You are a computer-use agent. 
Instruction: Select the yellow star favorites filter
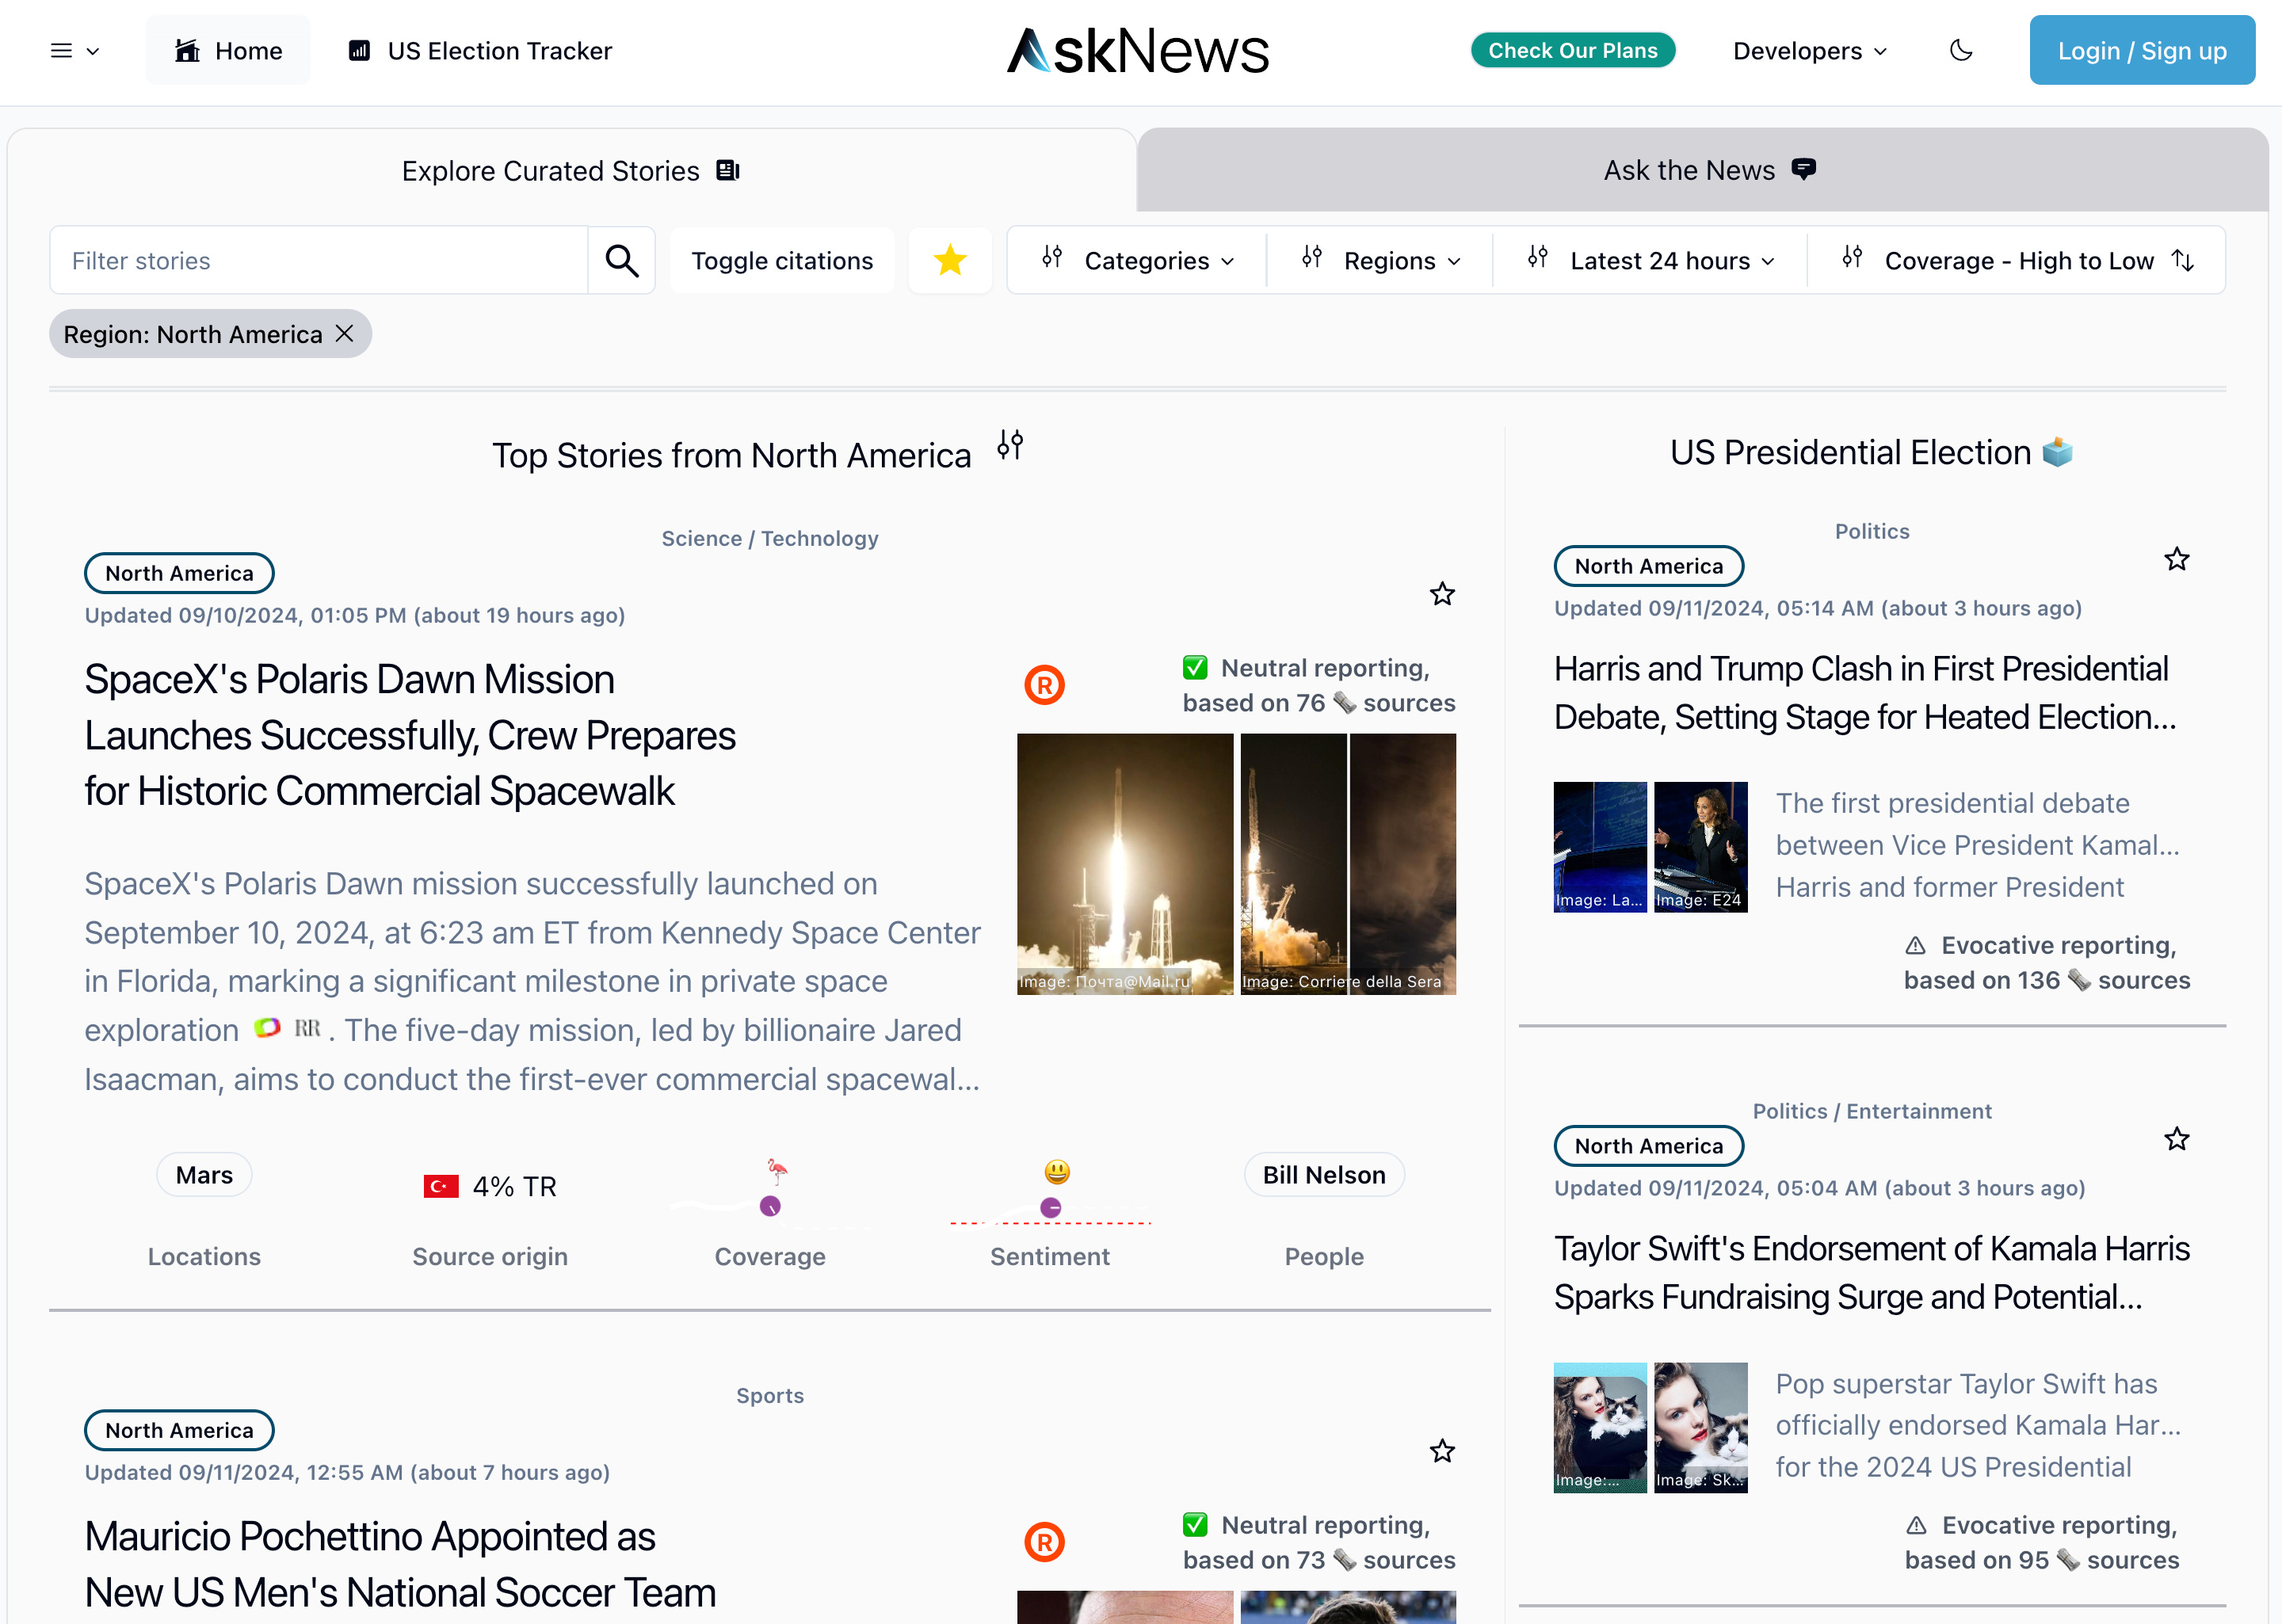point(949,260)
